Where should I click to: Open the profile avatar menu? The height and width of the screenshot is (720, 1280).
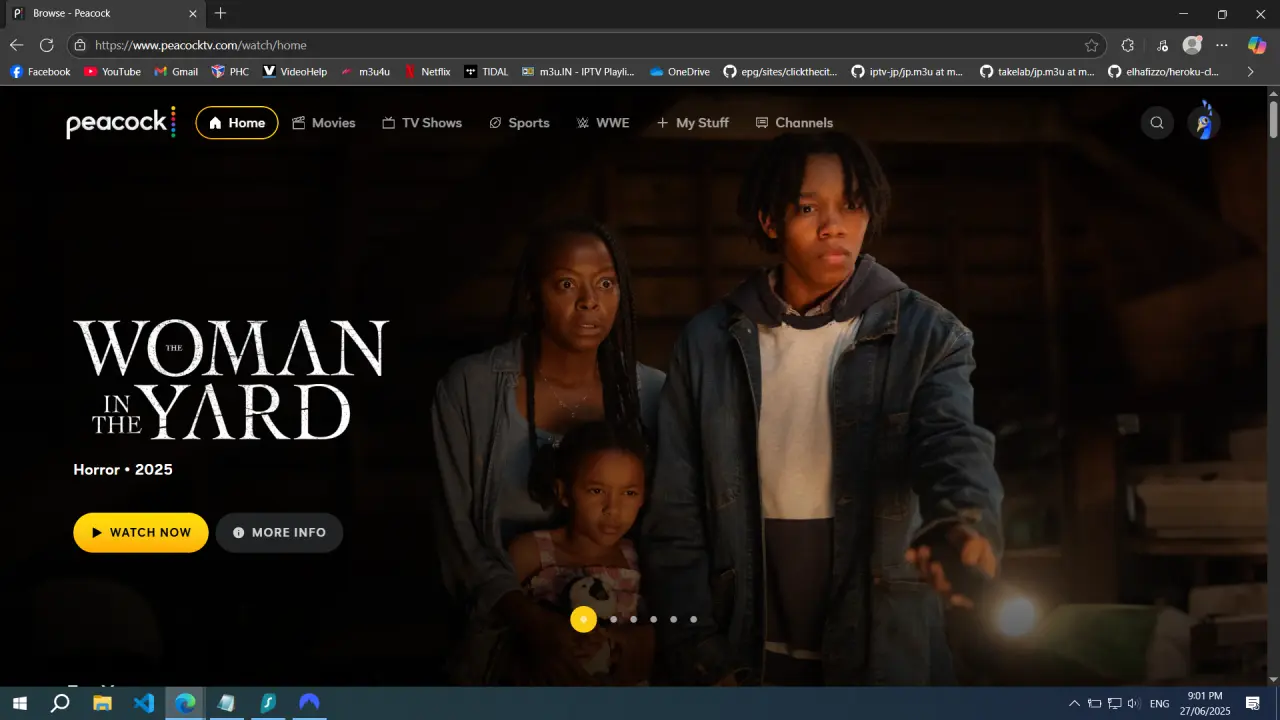[1204, 123]
